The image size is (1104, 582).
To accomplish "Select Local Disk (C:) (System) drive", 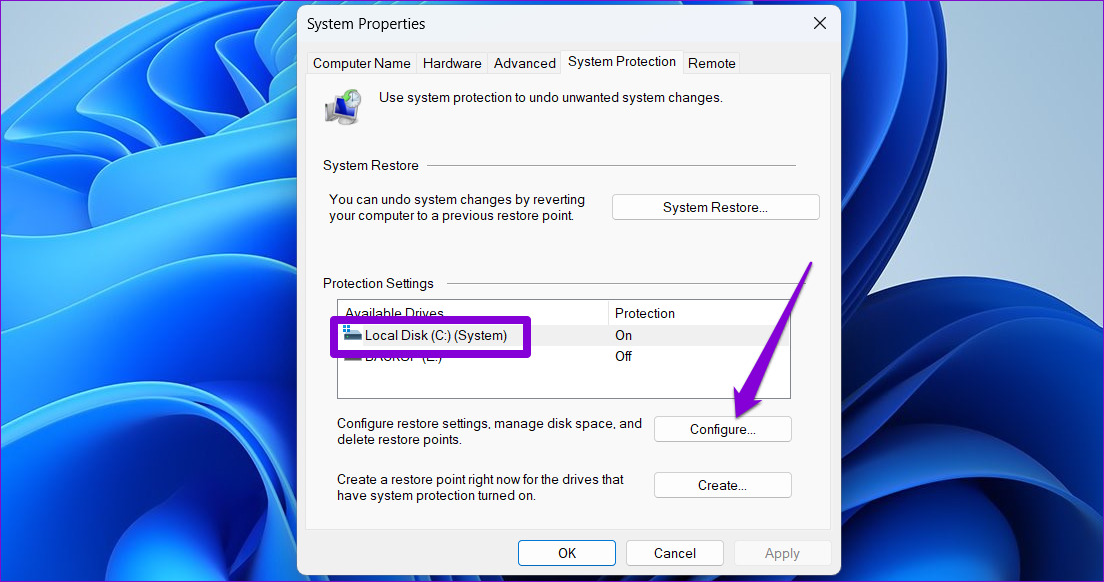I will tap(435, 336).
